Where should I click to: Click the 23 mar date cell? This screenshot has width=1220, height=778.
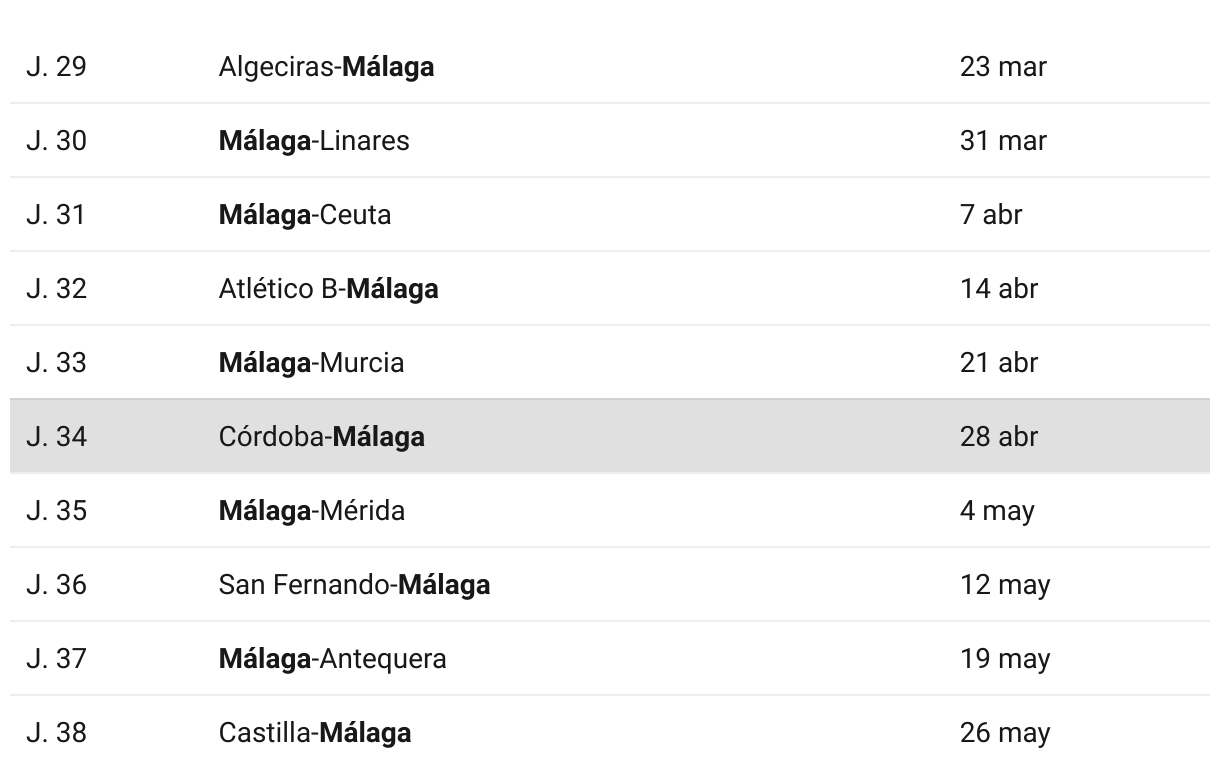[1003, 67]
